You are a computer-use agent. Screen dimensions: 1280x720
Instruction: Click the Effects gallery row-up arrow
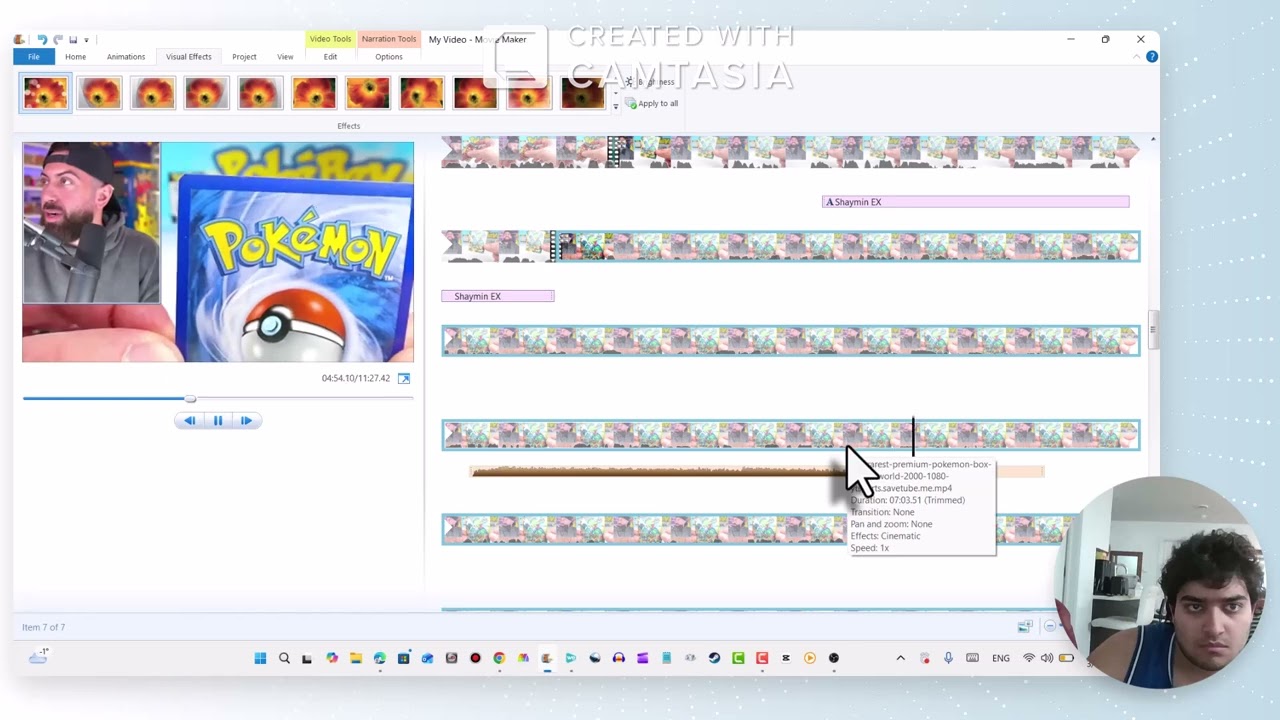coord(616,80)
